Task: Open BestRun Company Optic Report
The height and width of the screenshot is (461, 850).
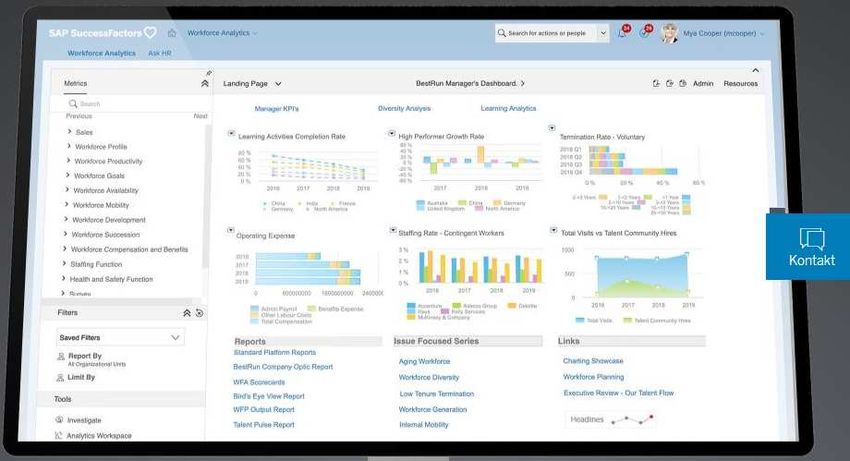Action: (x=283, y=367)
